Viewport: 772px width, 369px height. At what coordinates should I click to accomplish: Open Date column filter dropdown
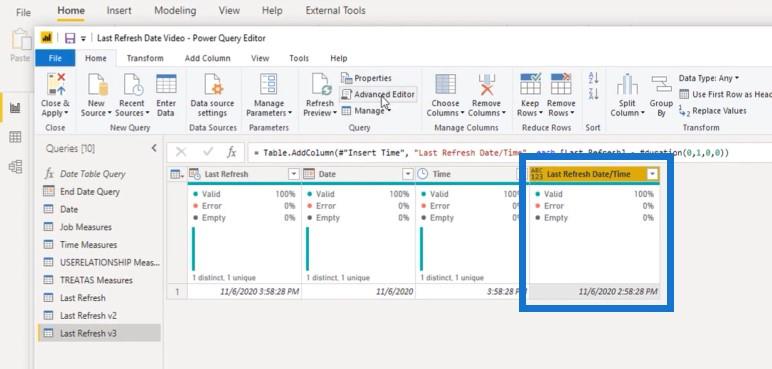pyautogui.click(x=408, y=174)
